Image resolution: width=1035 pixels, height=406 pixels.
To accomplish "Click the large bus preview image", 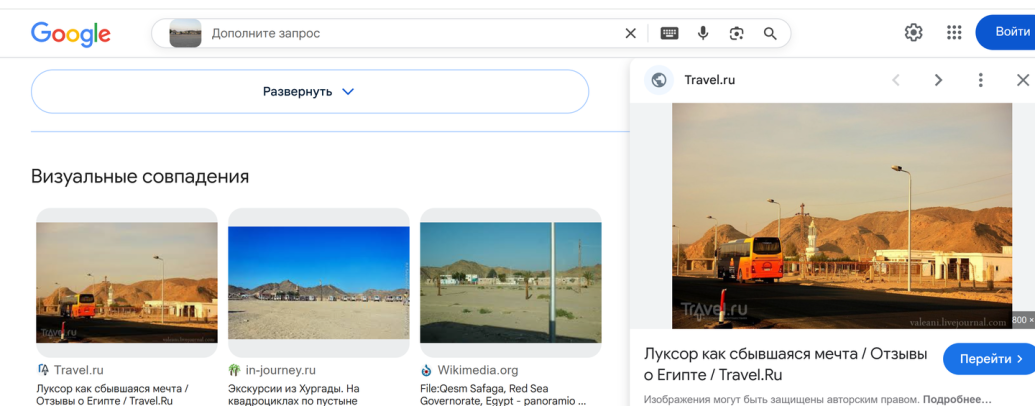I will [x=842, y=216].
